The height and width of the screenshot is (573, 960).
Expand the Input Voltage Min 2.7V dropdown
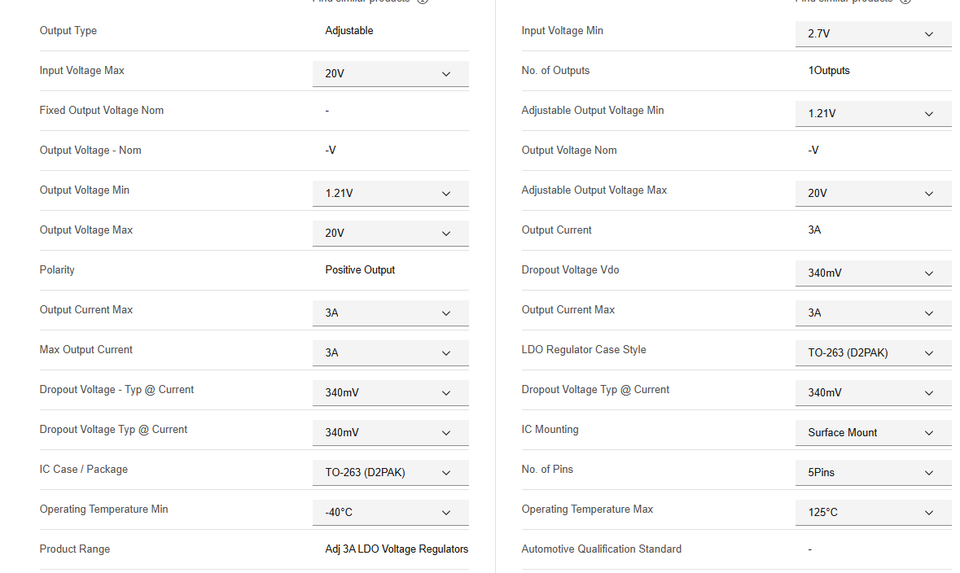872,33
